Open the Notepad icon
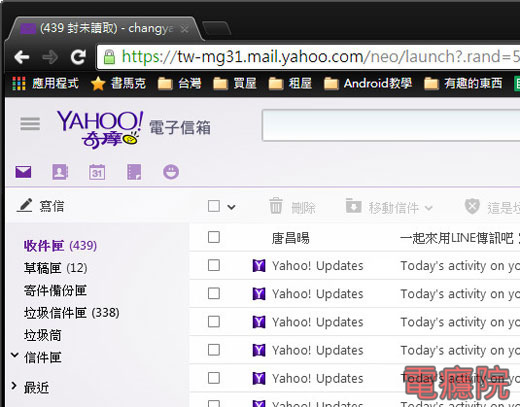Image resolution: width=520 pixels, height=407 pixels. coord(134,172)
